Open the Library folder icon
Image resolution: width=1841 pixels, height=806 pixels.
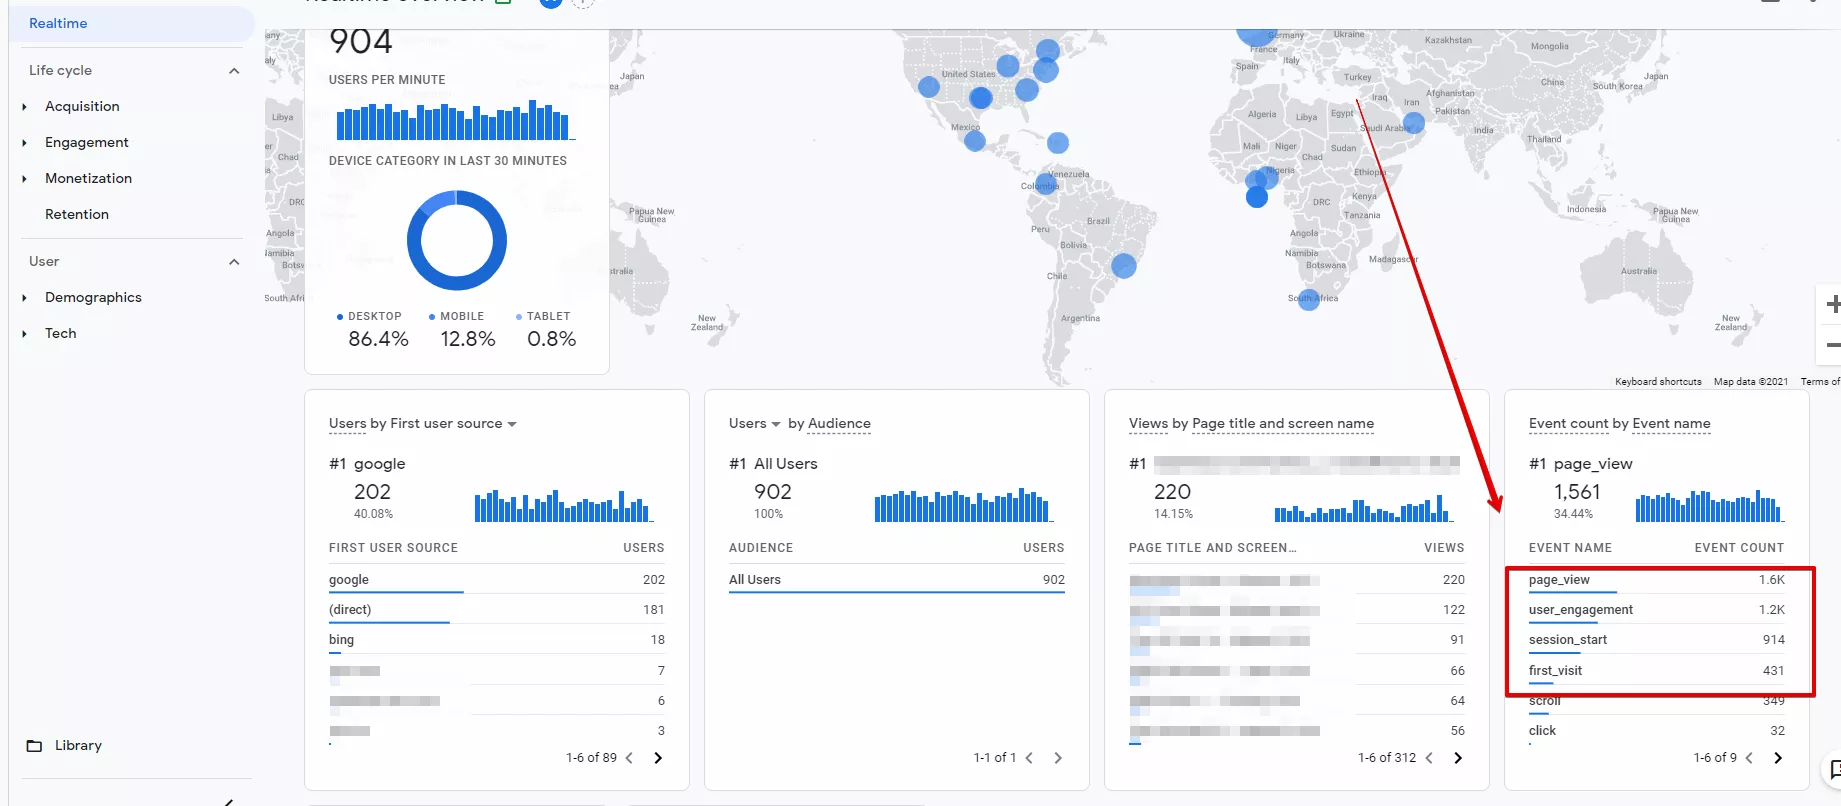coord(34,745)
